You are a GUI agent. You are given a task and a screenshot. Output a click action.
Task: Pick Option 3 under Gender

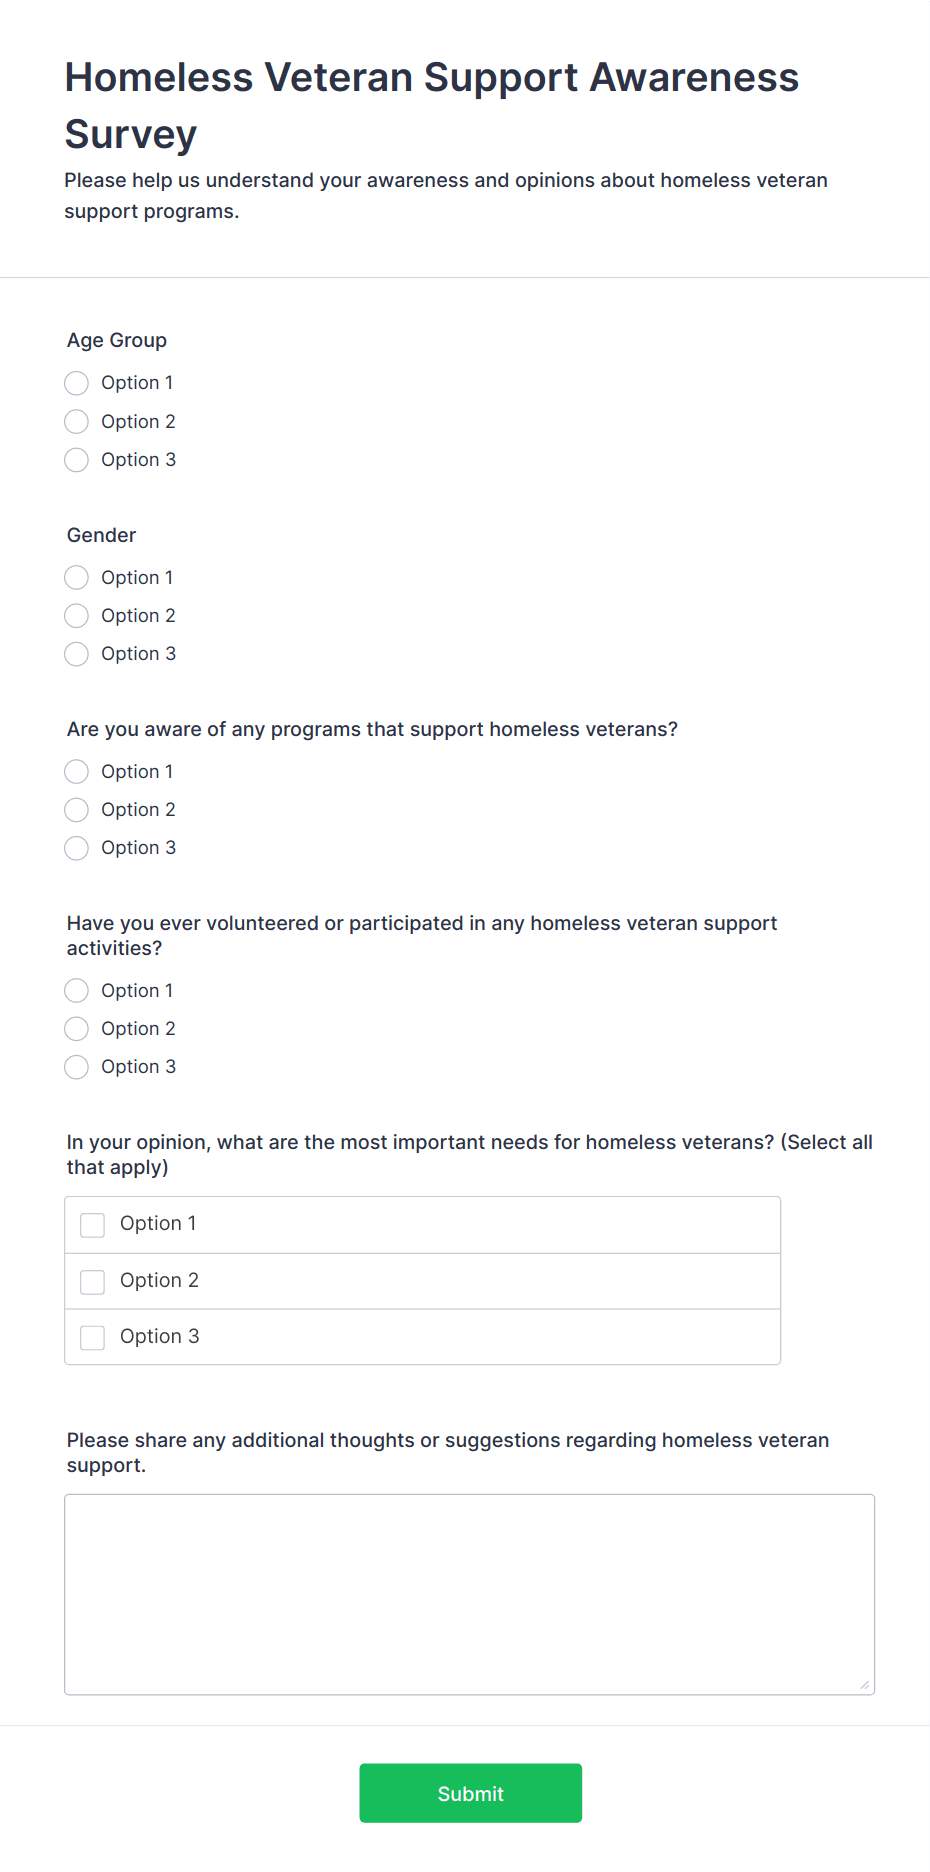[x=76, y=654]
